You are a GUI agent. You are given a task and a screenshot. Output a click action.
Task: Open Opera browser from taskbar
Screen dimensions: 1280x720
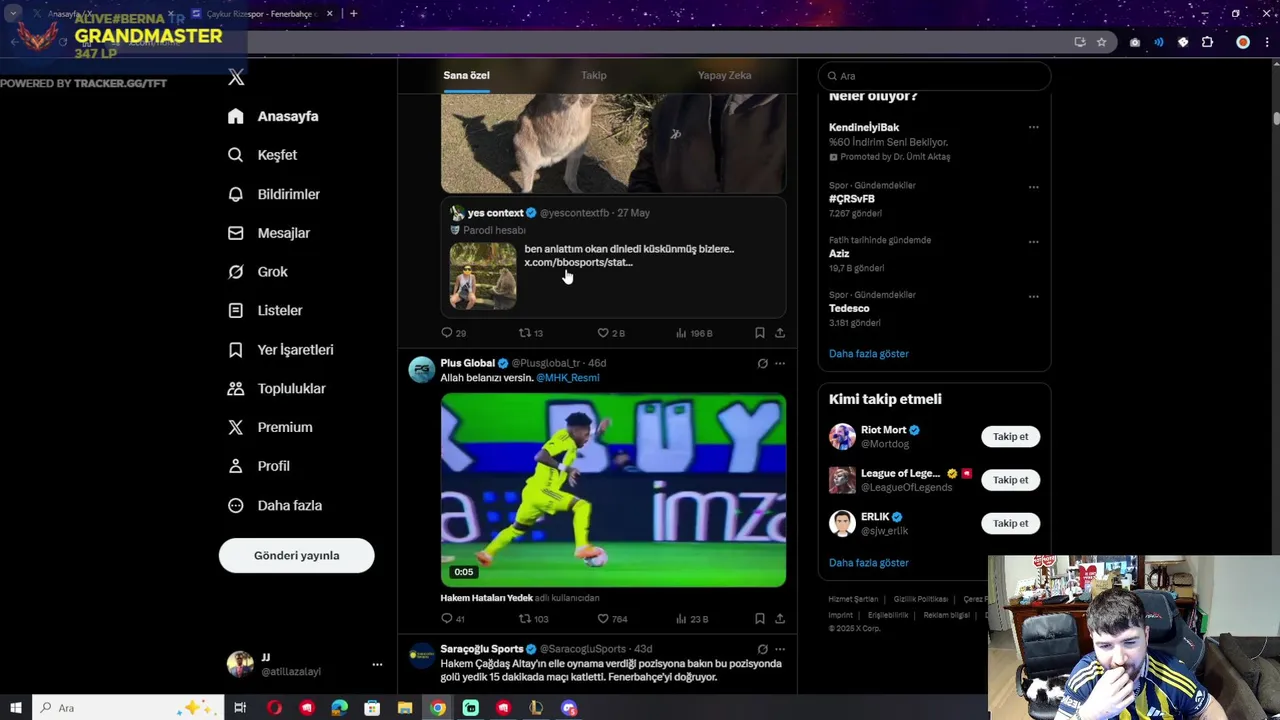pyautogui.click(x=274, y=708)
